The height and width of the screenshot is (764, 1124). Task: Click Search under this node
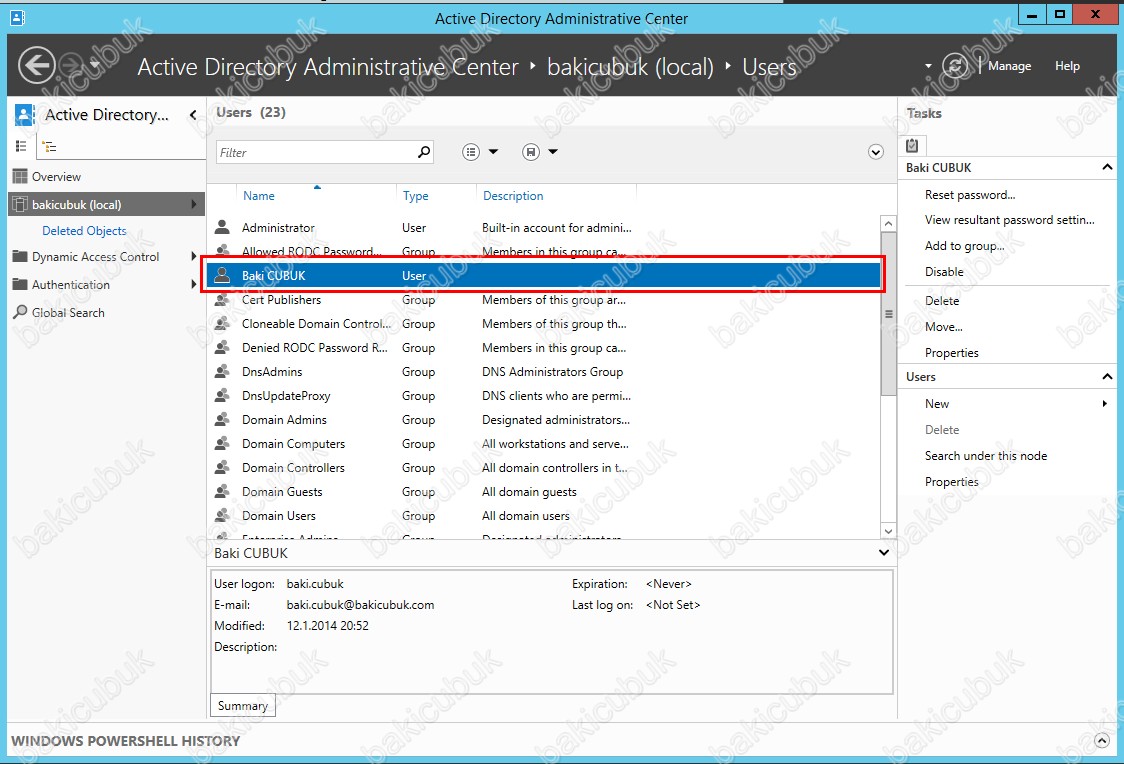click(x=986, y=456)
